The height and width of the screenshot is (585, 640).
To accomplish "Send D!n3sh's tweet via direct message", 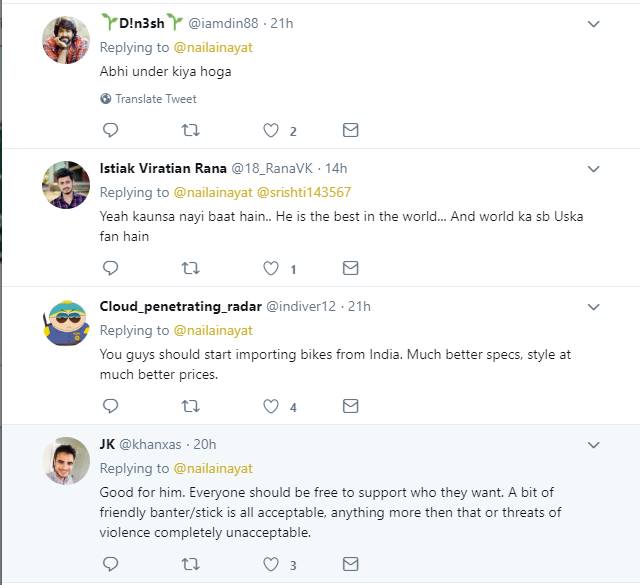I will point(350,130).
